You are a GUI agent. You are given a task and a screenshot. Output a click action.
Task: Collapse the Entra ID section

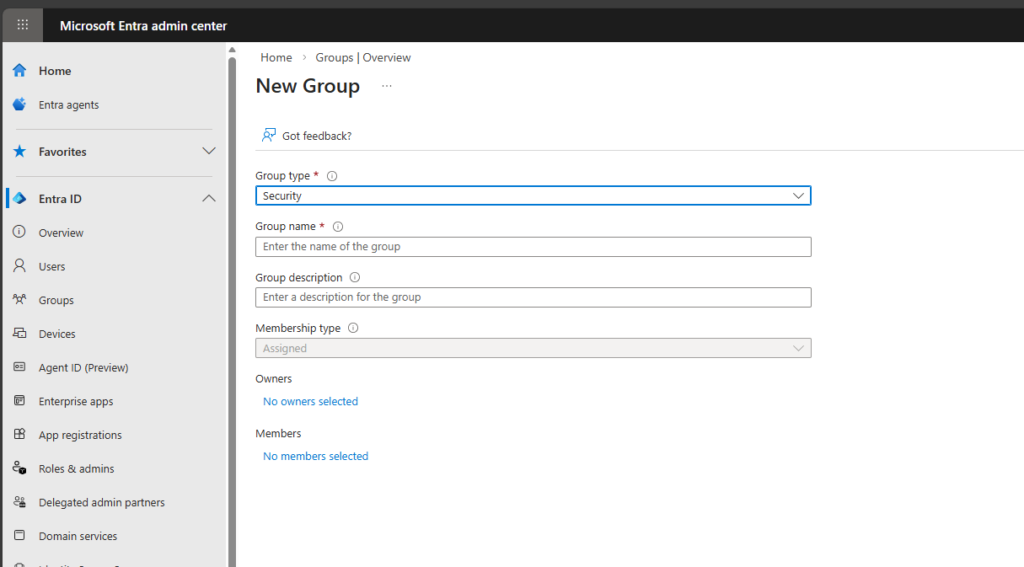(209, 199)
